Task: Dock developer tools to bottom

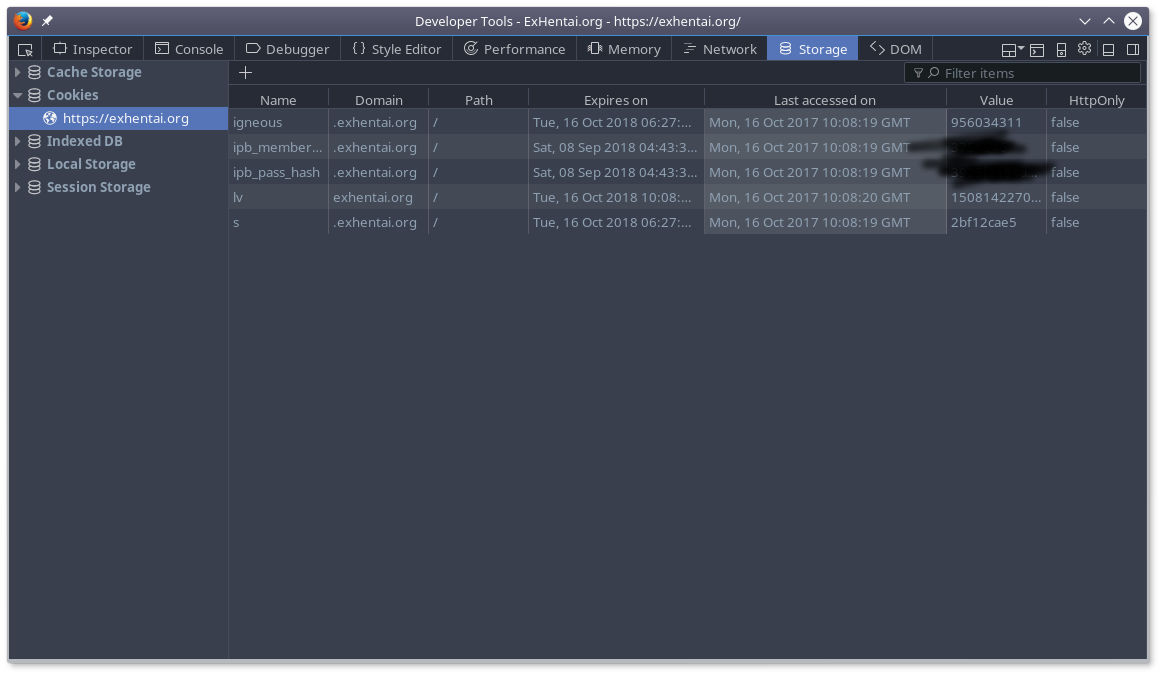Action: tap(1108, 49)
